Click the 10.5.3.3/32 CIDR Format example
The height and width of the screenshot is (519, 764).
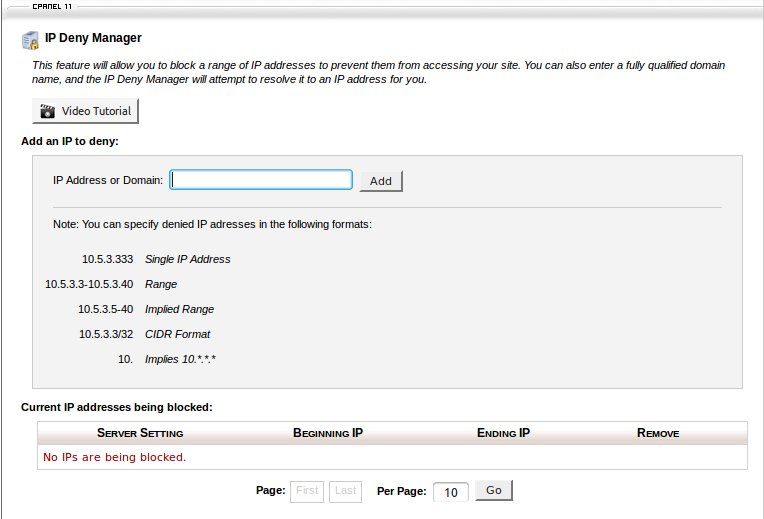(x=105, y=334)
